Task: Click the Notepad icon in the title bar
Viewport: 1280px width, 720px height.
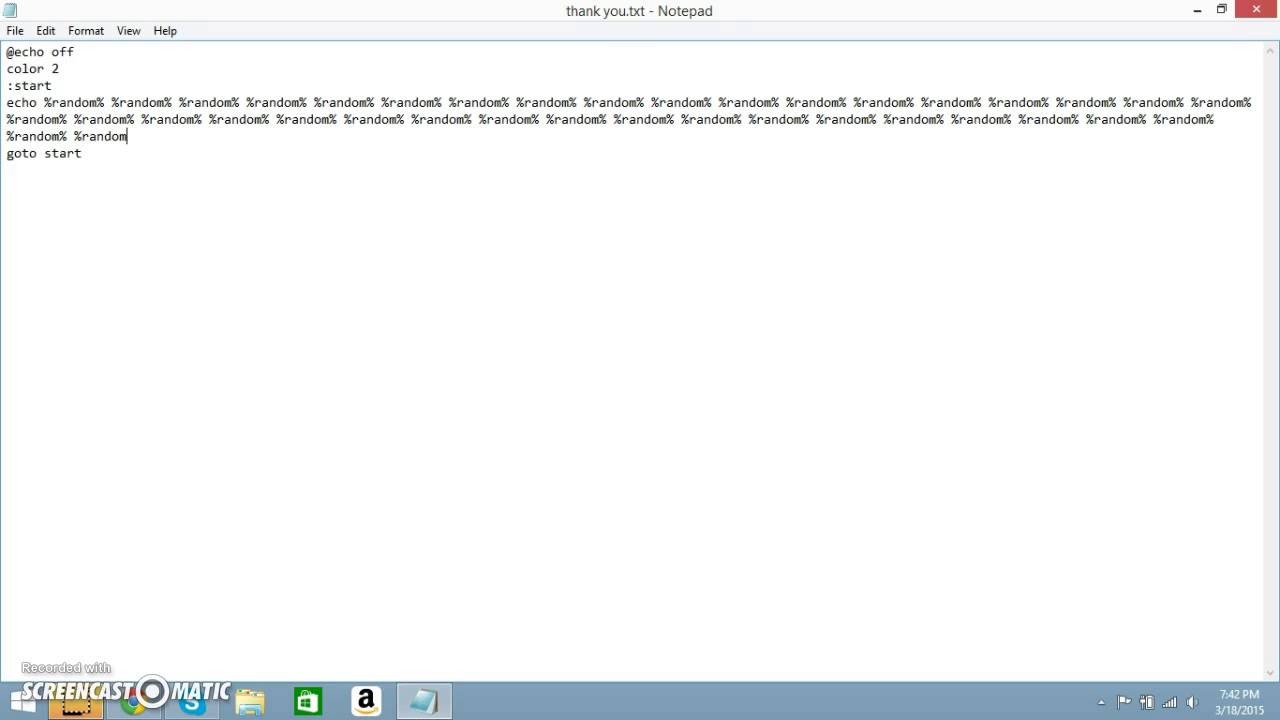Action: coord(11,10)
